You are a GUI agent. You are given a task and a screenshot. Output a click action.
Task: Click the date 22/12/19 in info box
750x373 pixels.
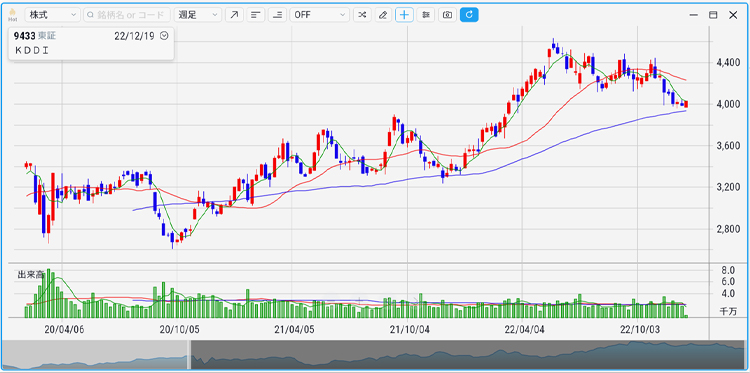pos(134,36)
